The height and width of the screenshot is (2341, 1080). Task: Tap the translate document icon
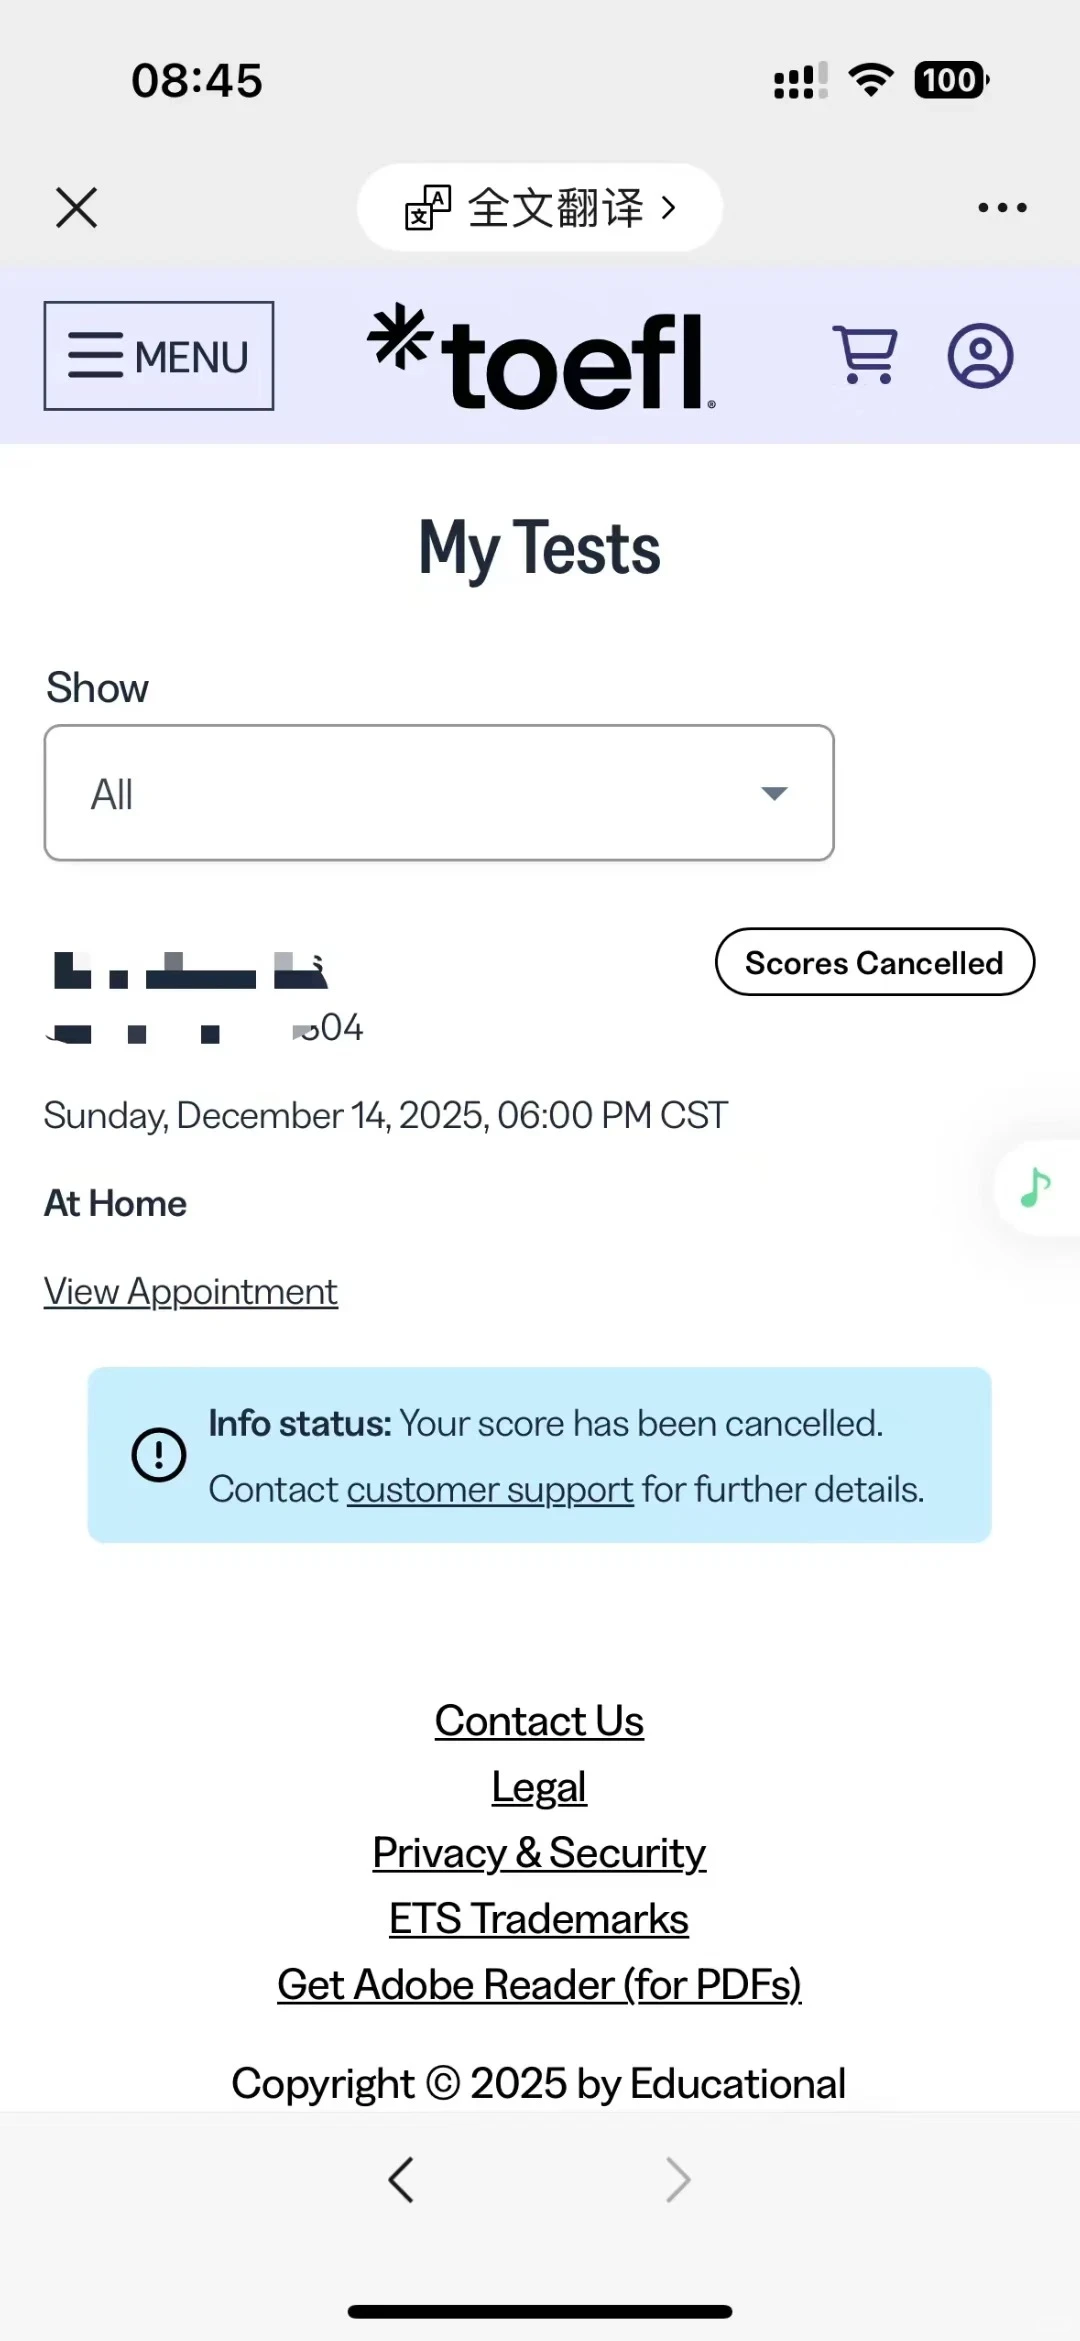tap(428, 208)
